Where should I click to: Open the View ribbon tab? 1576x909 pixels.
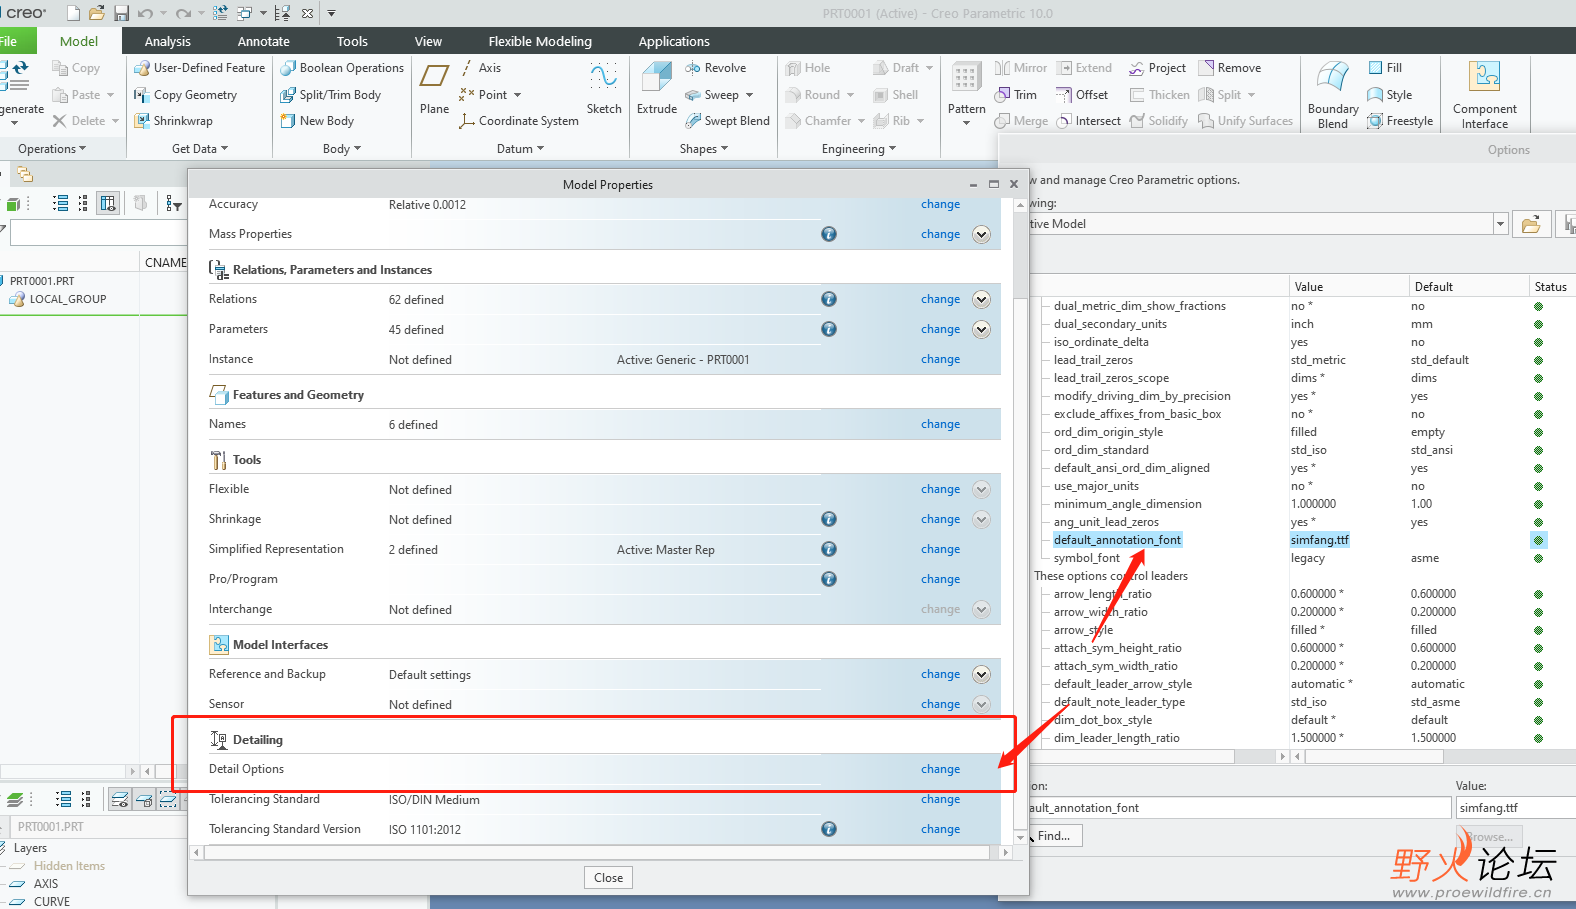pos(428,41)
